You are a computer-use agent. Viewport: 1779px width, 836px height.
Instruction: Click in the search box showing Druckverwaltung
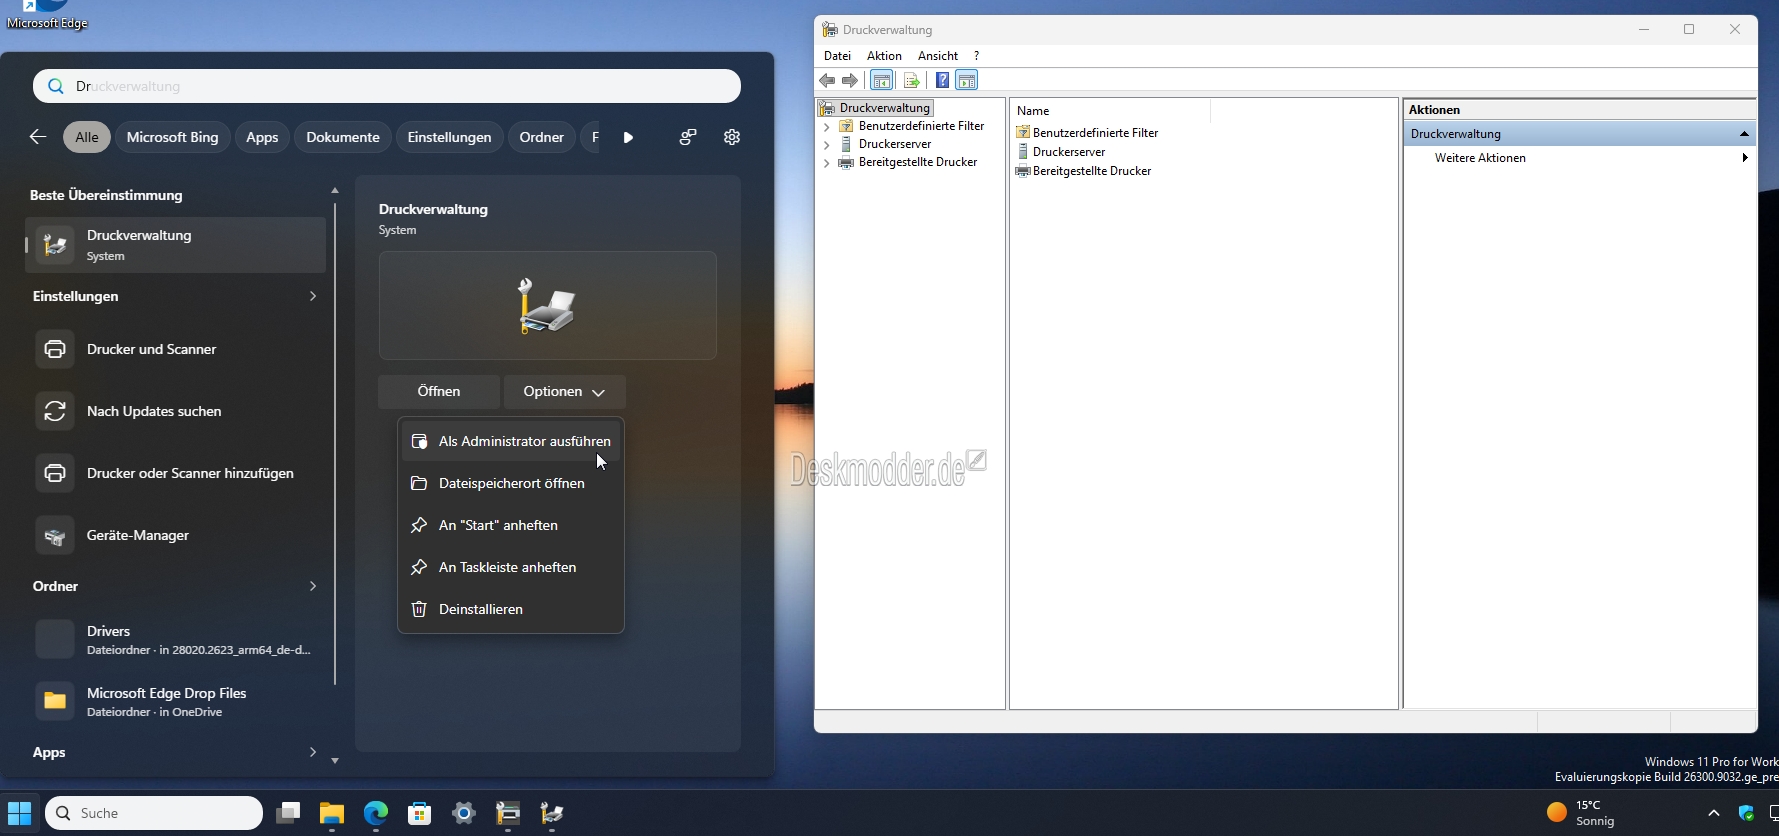click(387, 86)
